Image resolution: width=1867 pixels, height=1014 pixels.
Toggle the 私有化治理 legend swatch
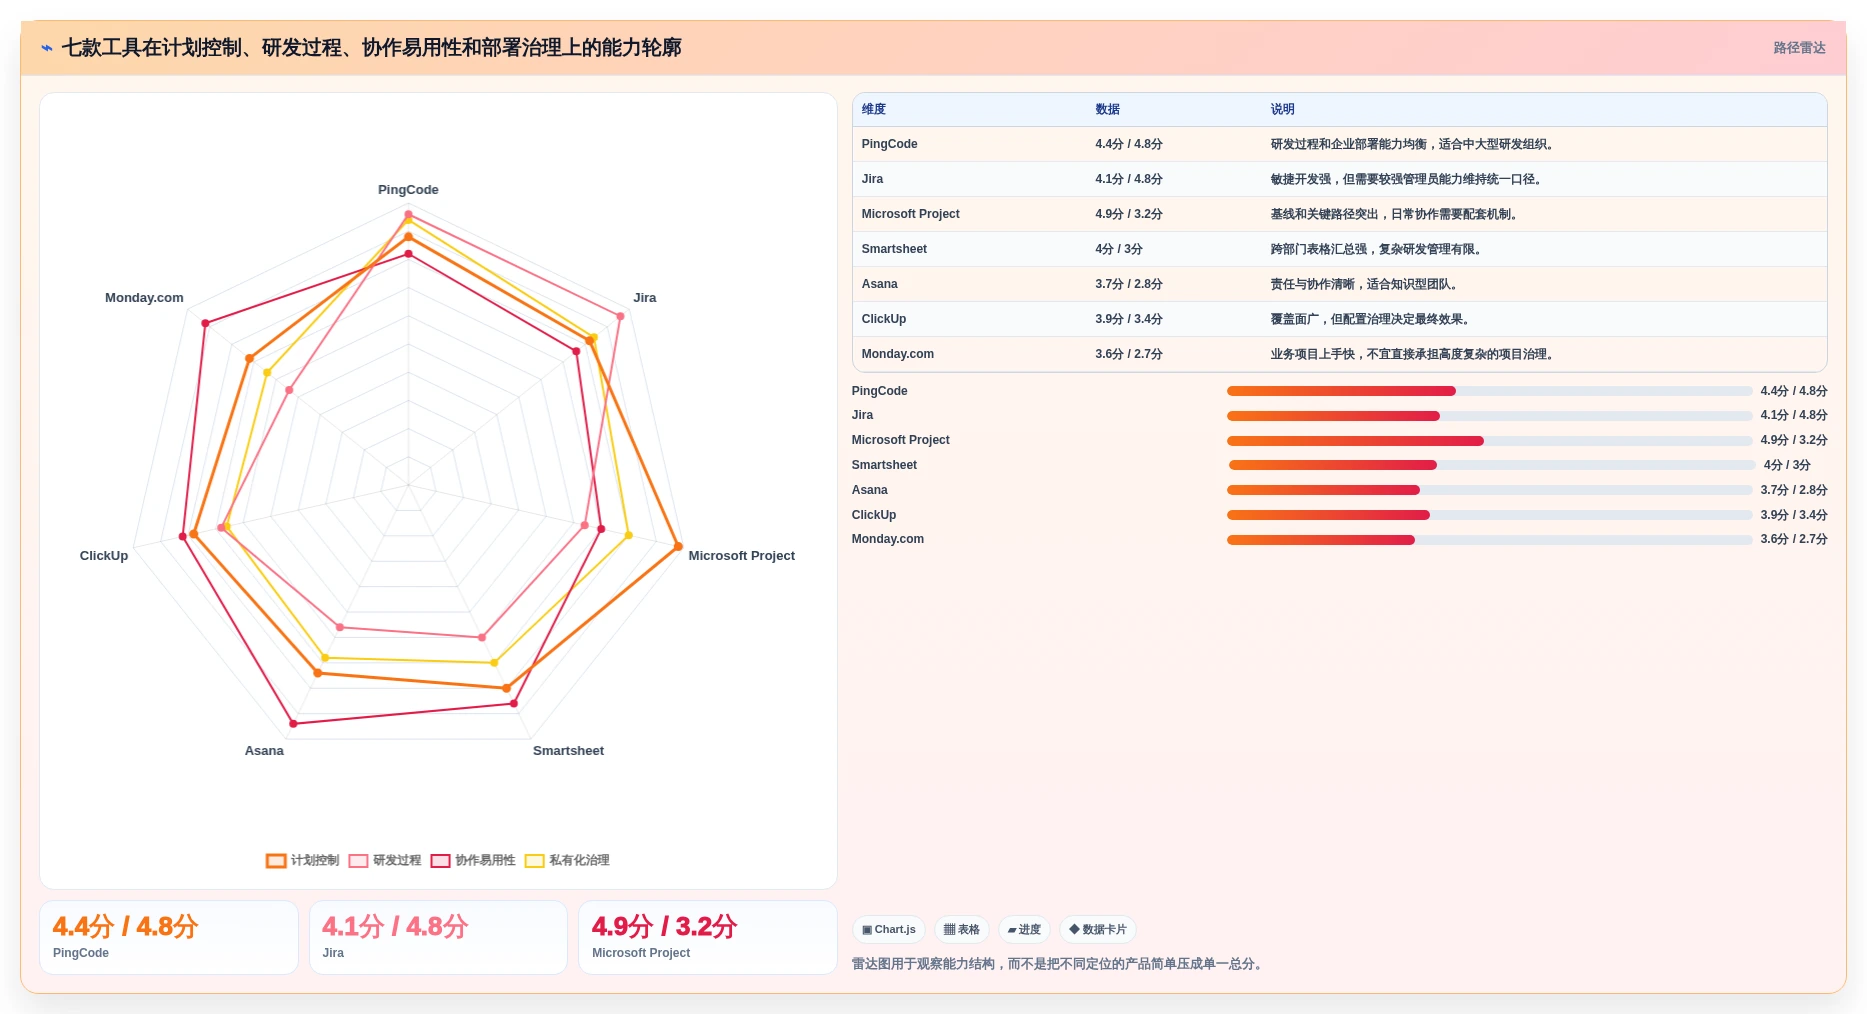point(535,861)
